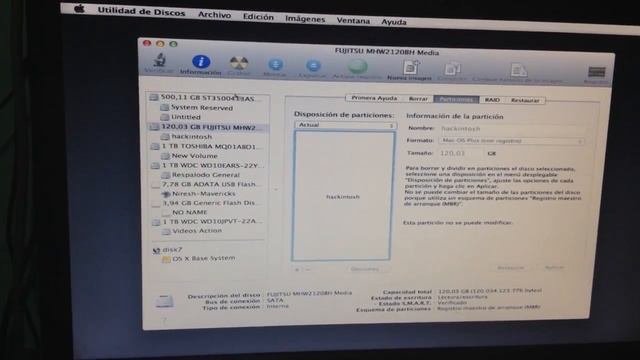
Task: Click the Convertir toolbar icon
Action: coord(452,69)
